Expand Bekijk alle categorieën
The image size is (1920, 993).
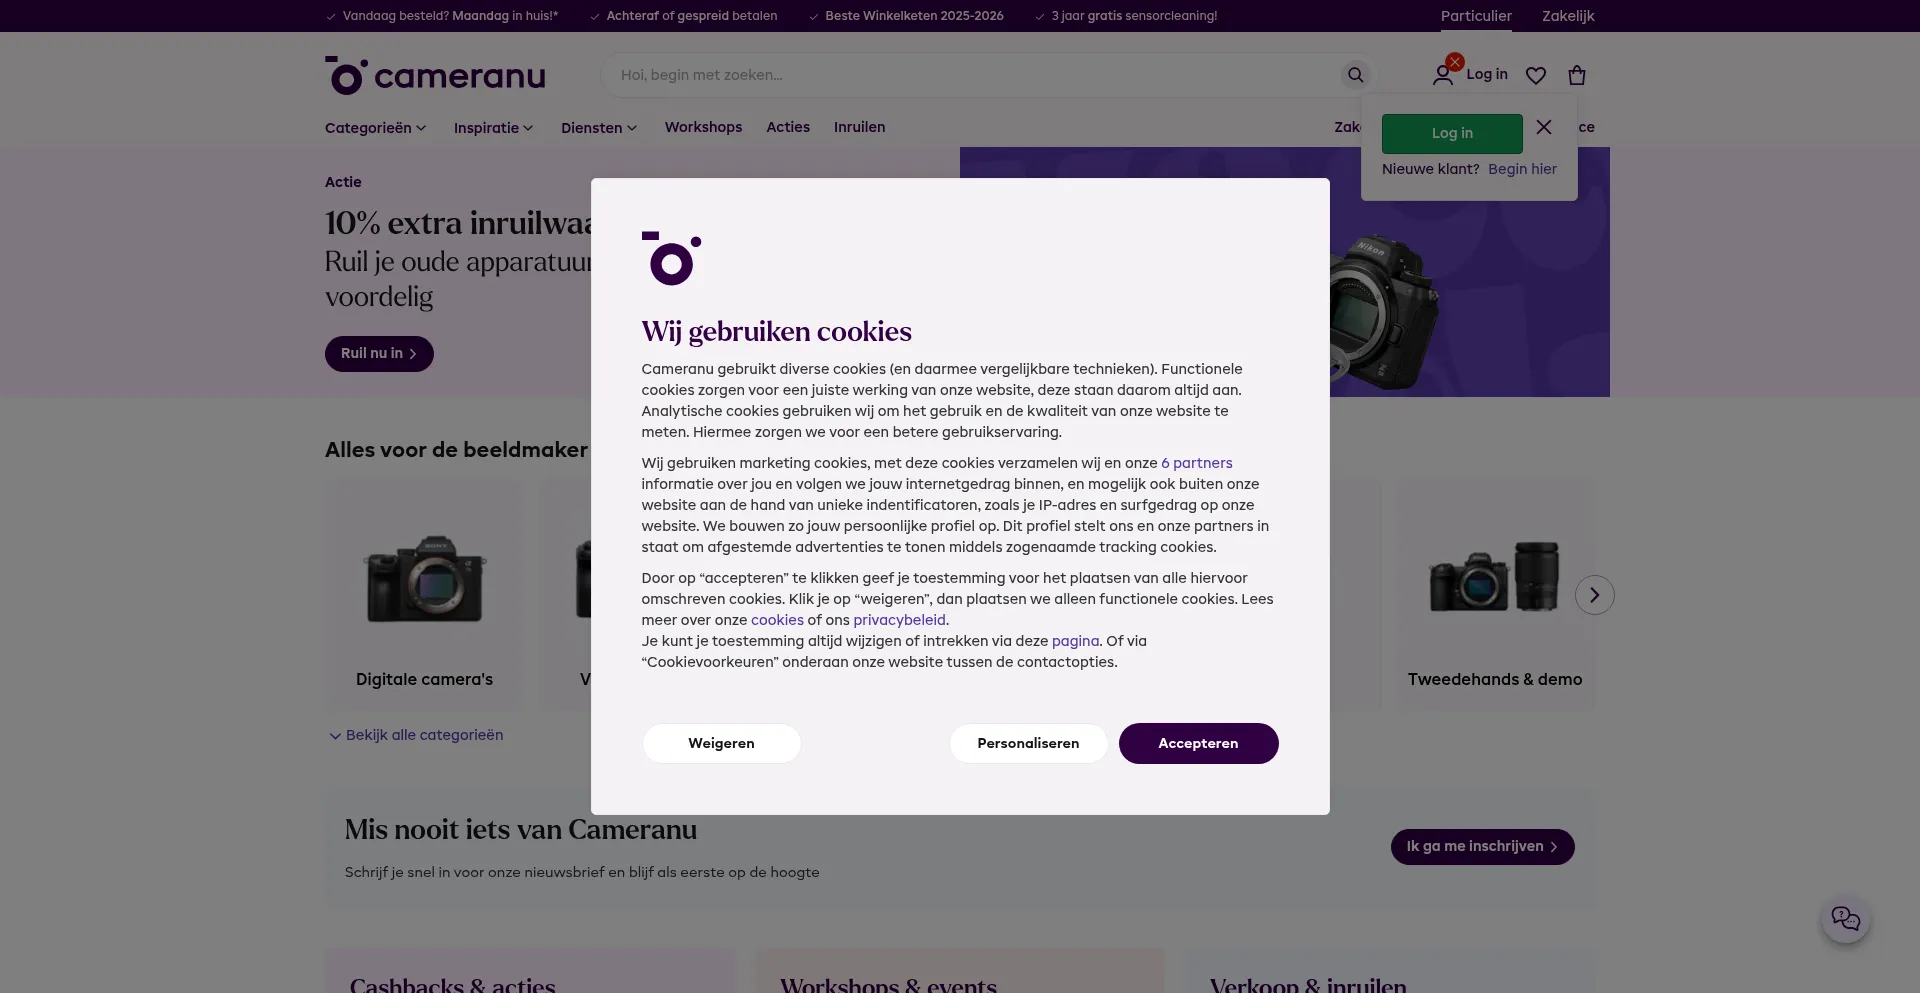(x=416, y=735)
